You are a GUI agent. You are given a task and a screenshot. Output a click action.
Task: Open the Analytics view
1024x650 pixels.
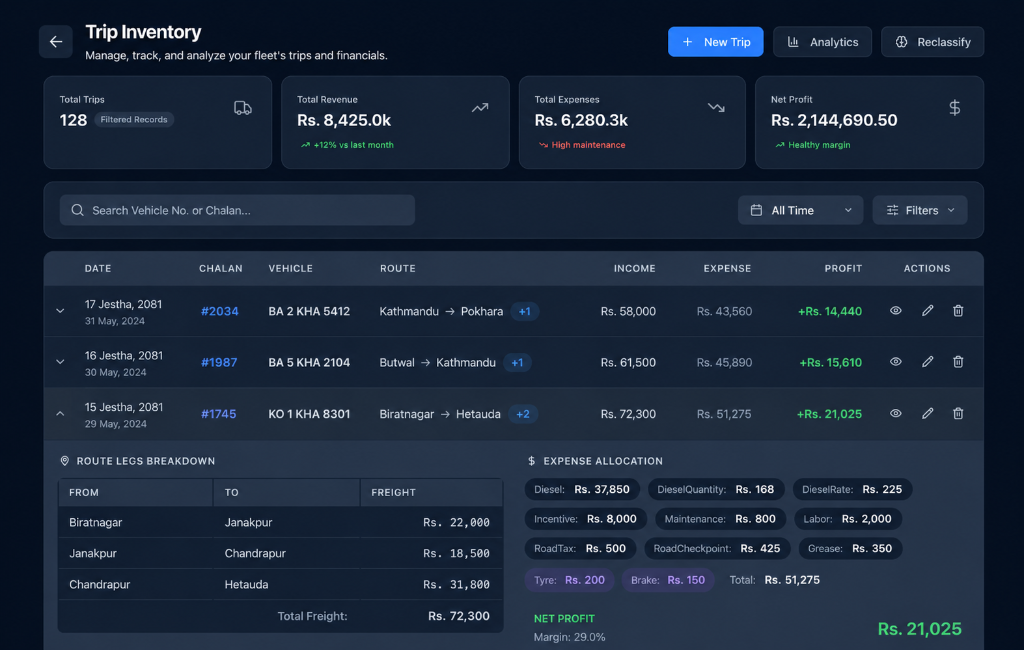point(822,42)
